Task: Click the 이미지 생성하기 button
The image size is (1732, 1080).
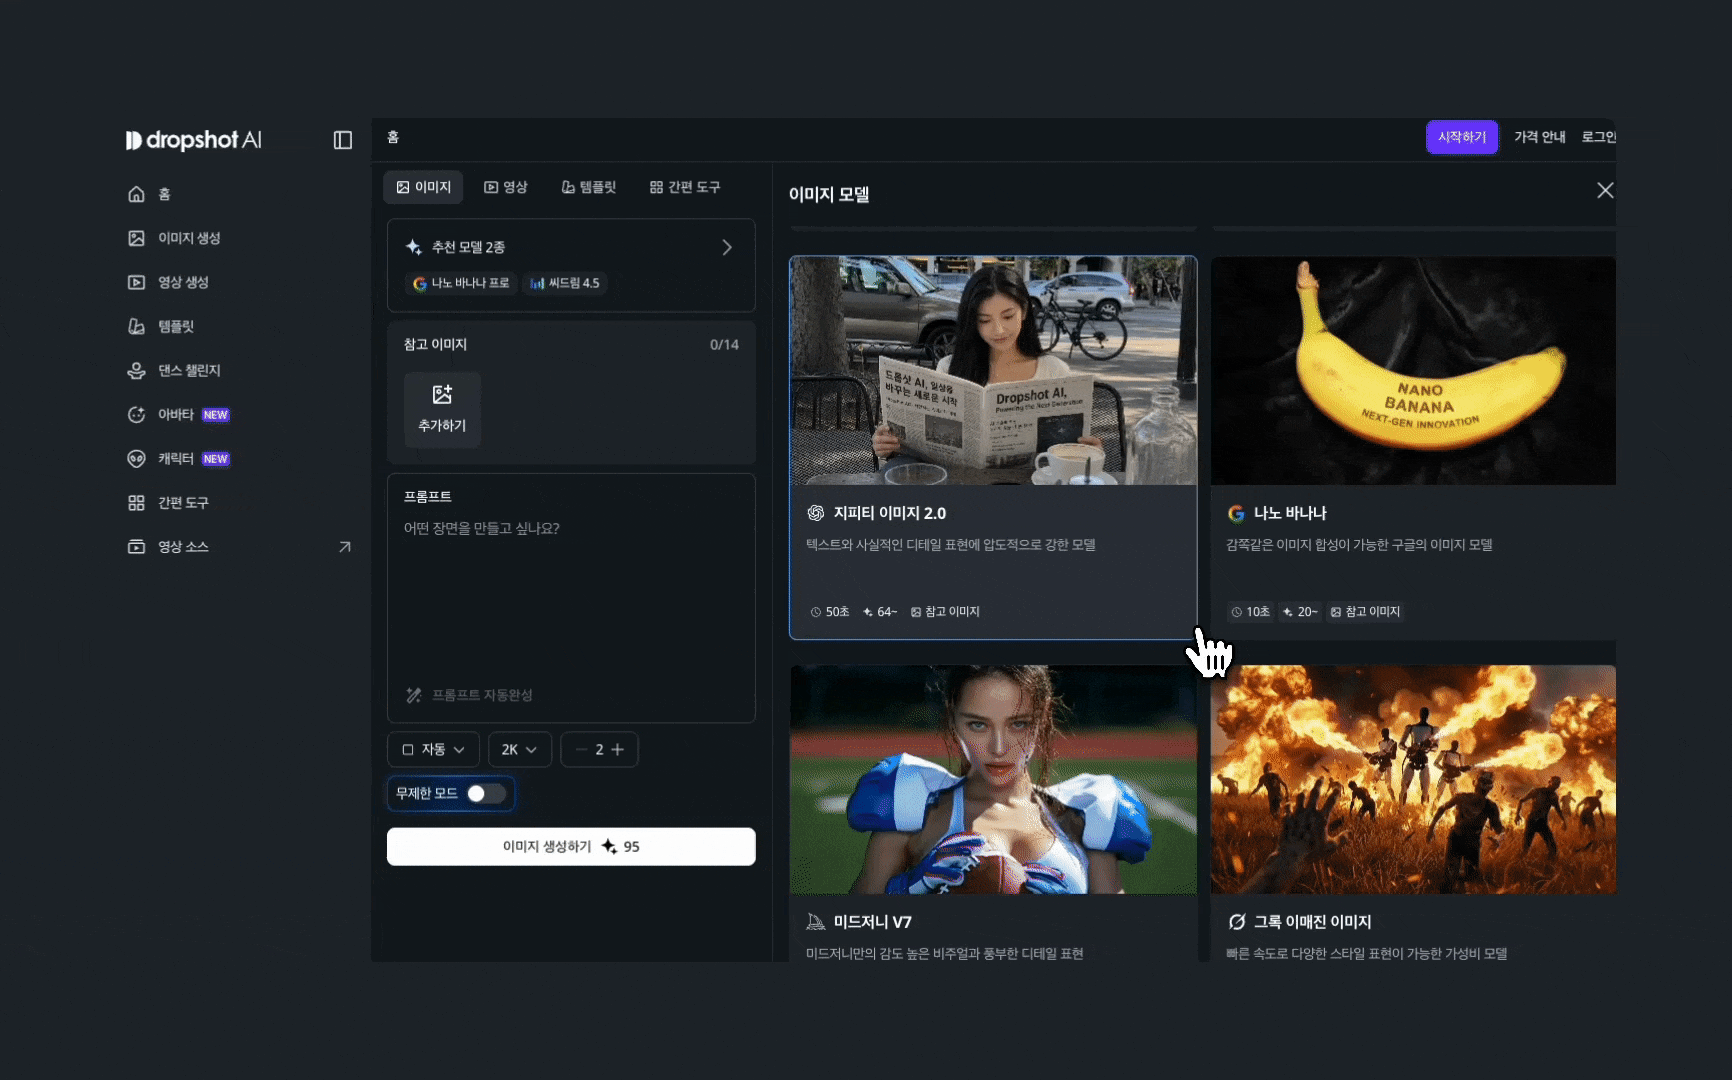Action: (x=571, y=846)
